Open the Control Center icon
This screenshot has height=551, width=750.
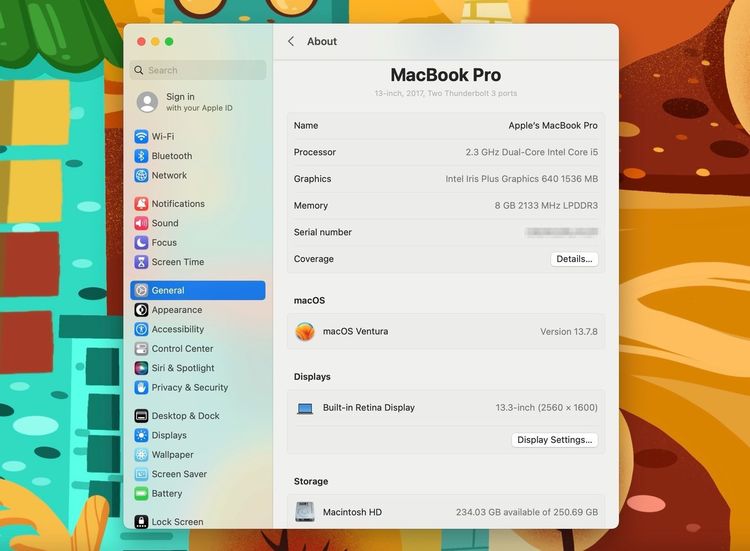[141, 349]
